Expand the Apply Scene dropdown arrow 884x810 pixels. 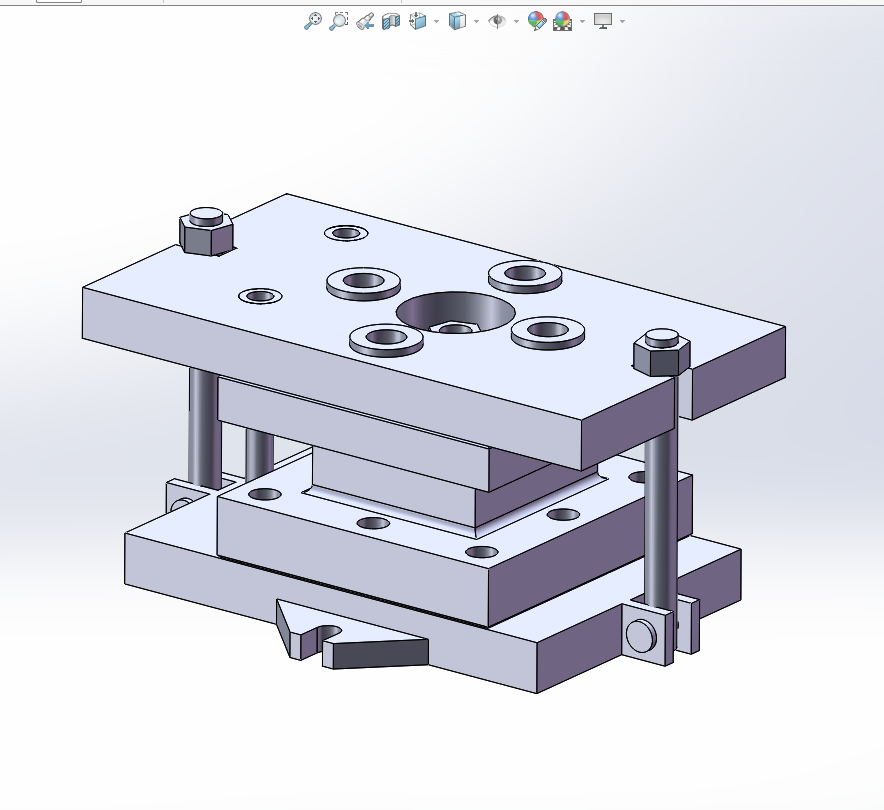point(582,21)
